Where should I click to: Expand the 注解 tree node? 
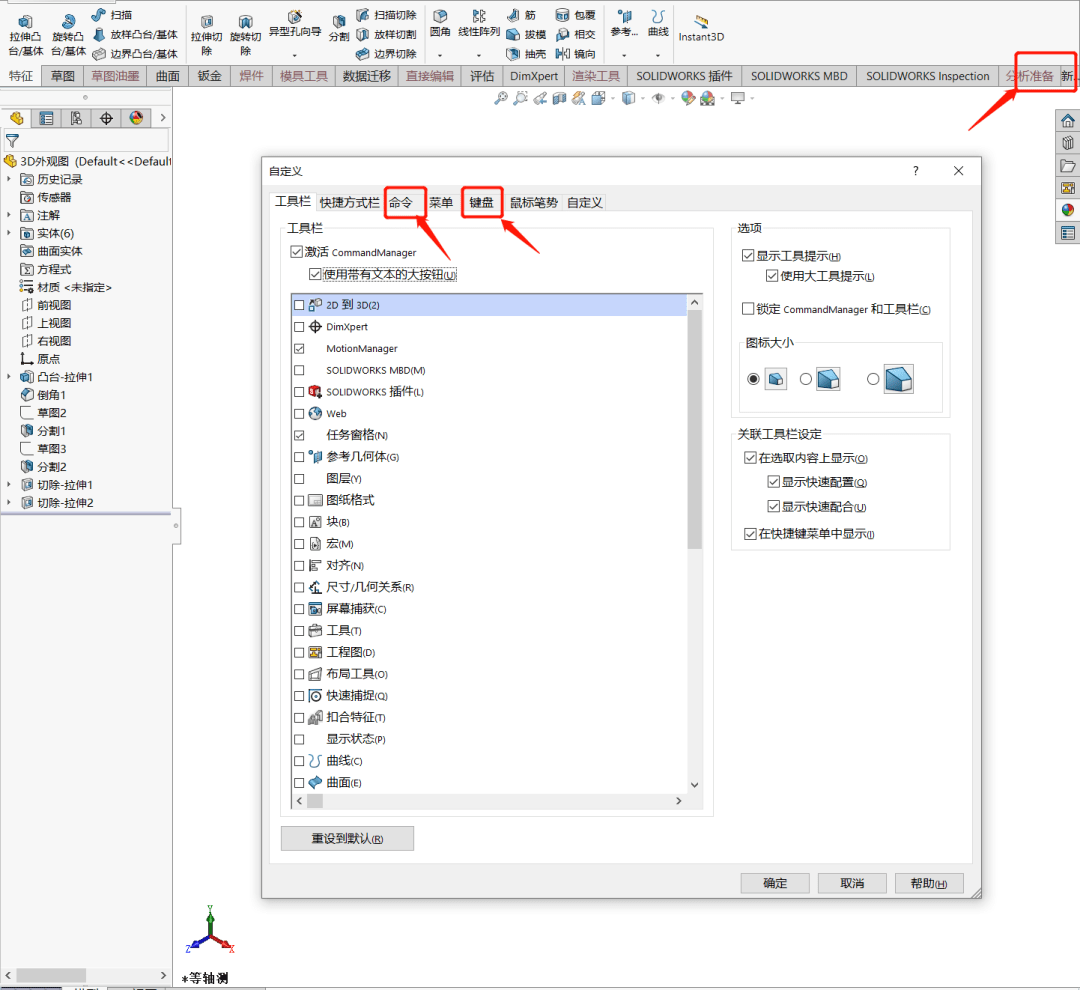pos(9,215)
